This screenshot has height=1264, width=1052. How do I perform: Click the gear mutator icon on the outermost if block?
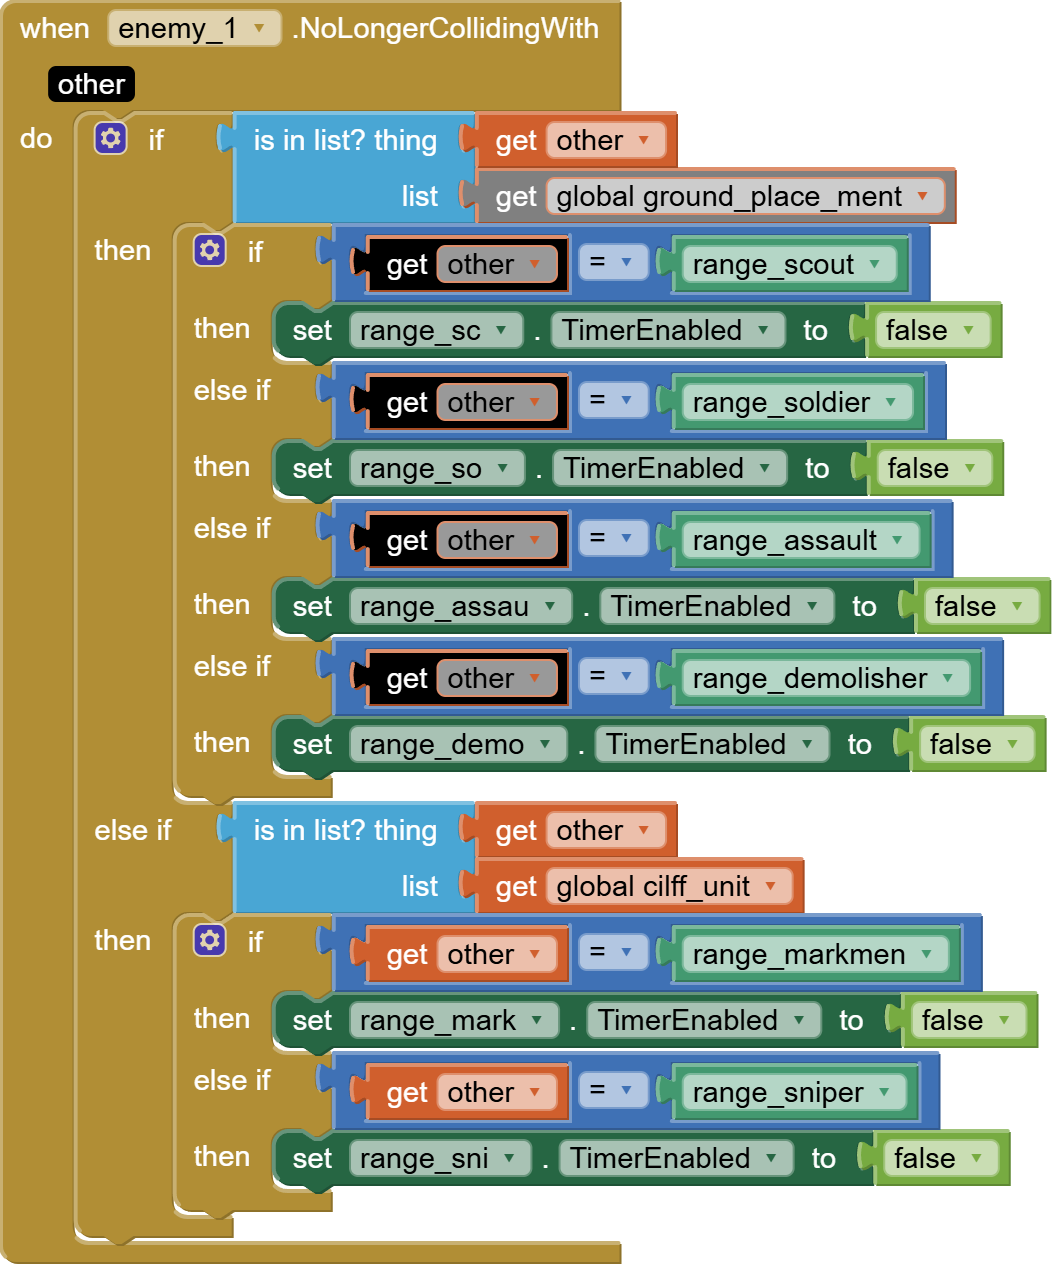pyautogui.click(x=110, y=138)
